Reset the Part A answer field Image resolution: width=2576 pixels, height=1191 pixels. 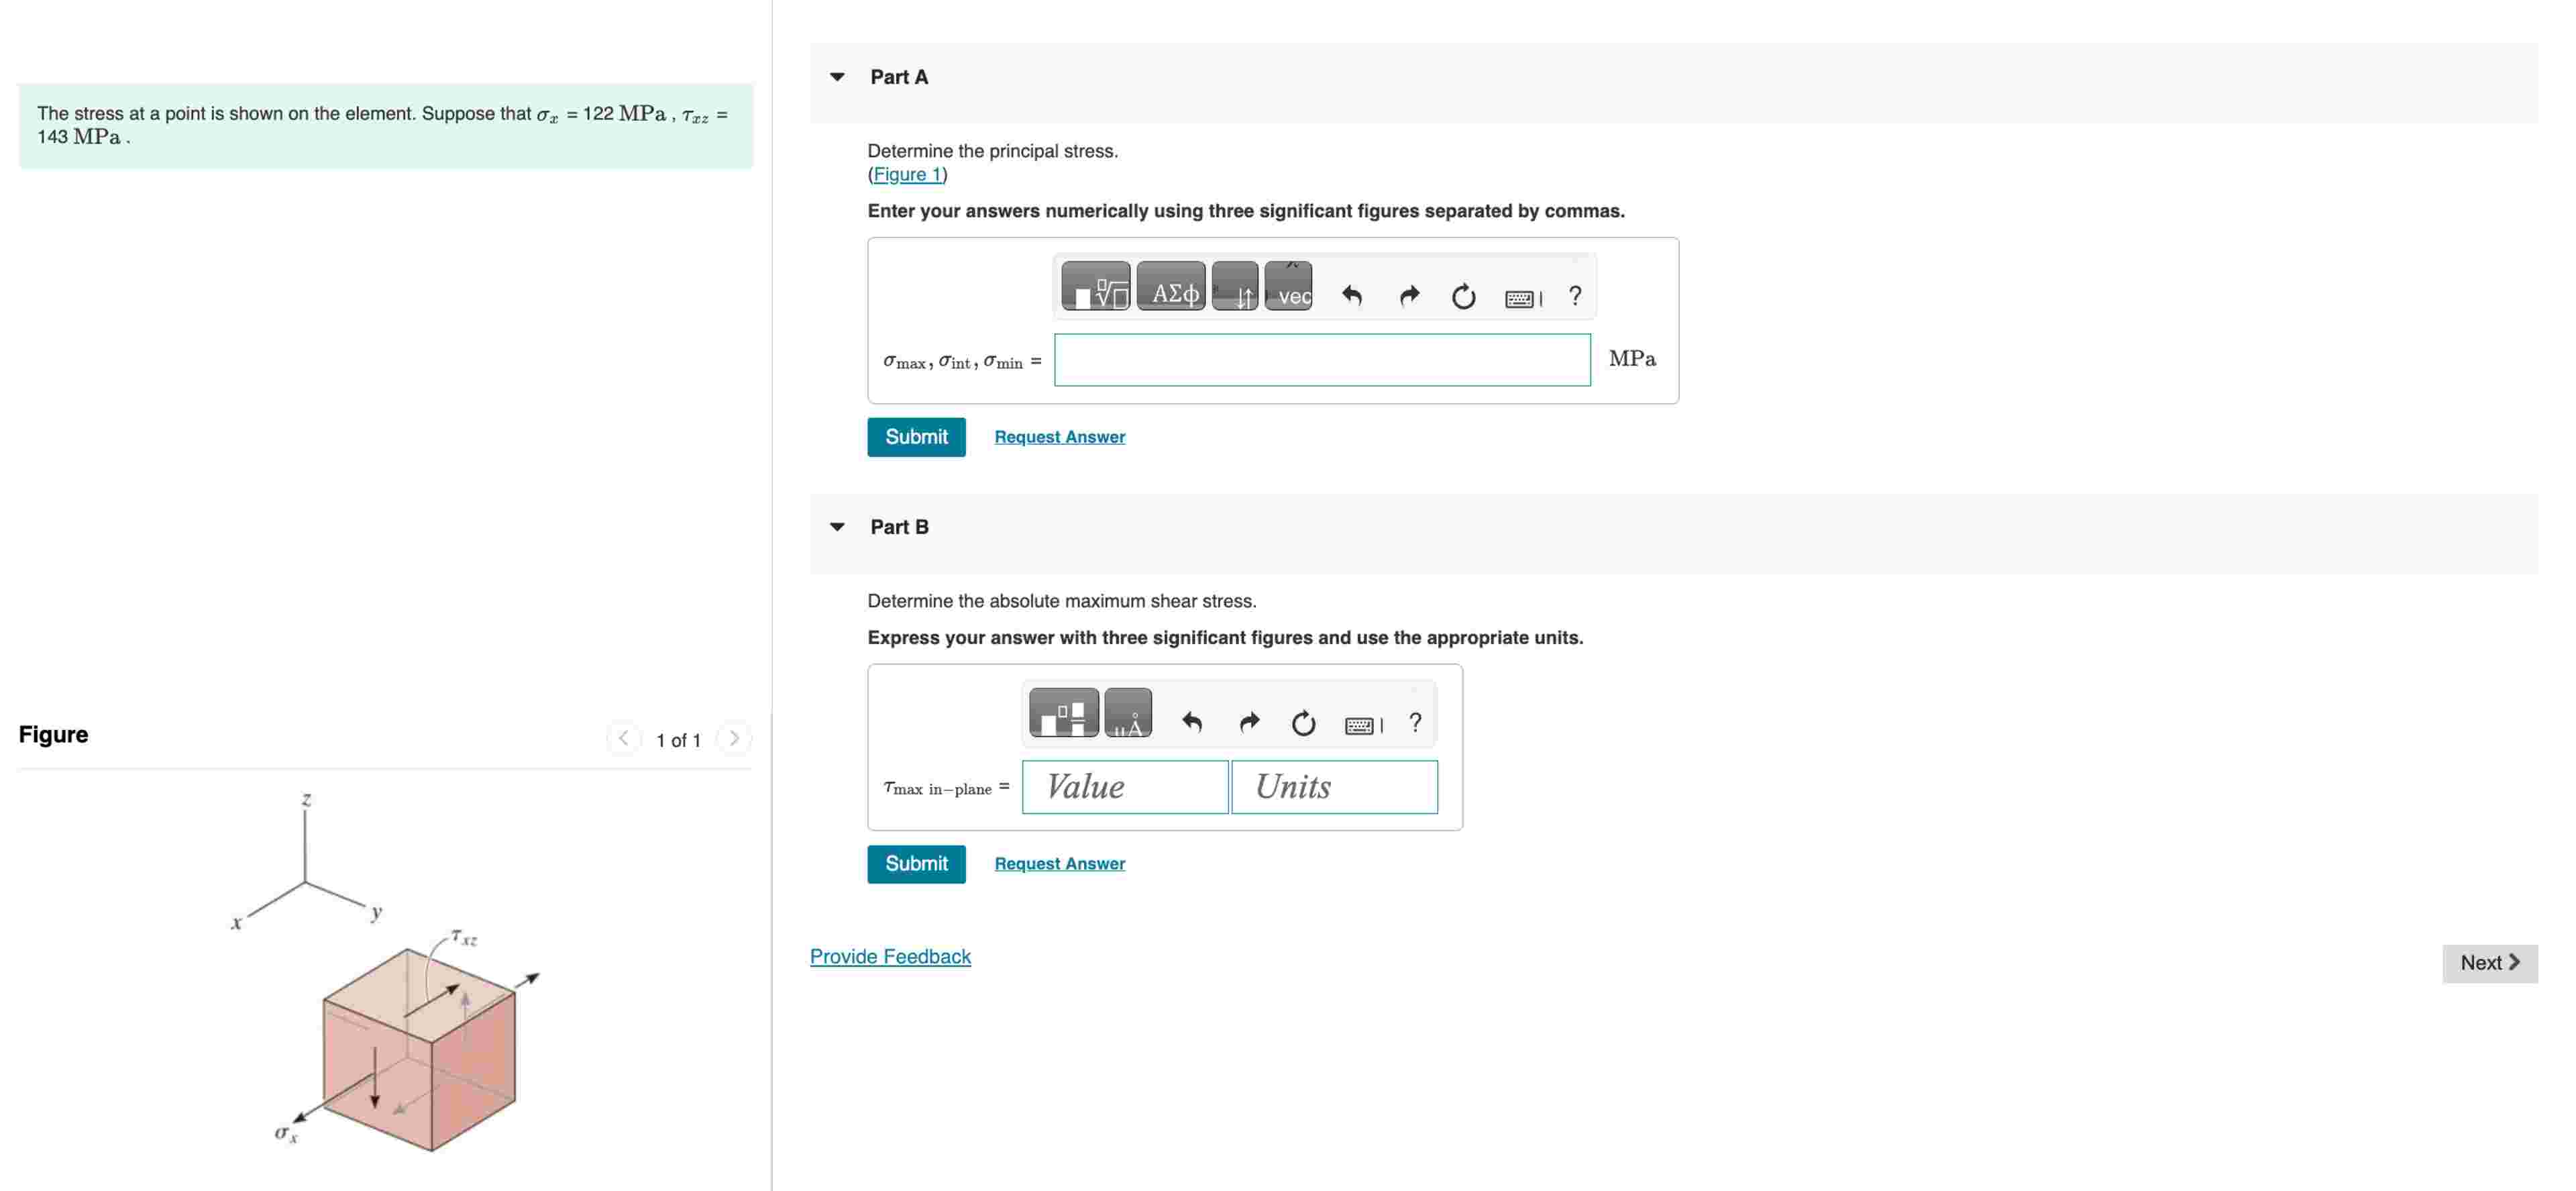pos(1463,296)
